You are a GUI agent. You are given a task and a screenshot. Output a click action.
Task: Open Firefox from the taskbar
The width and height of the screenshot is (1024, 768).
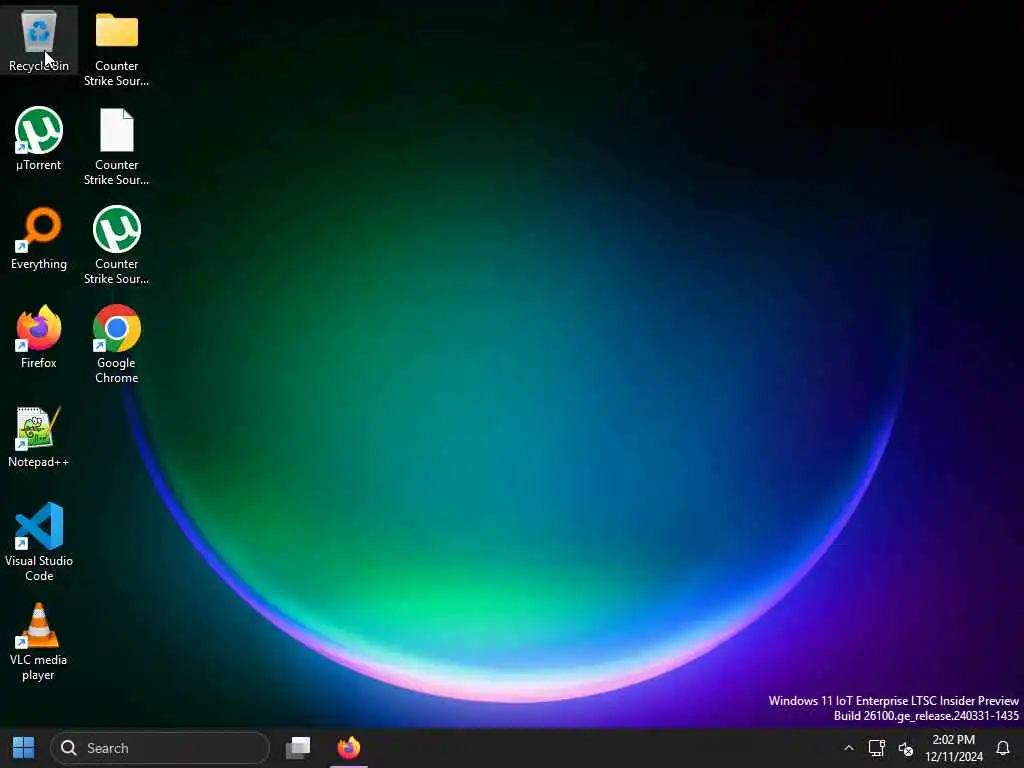click(x=349, y=748)
